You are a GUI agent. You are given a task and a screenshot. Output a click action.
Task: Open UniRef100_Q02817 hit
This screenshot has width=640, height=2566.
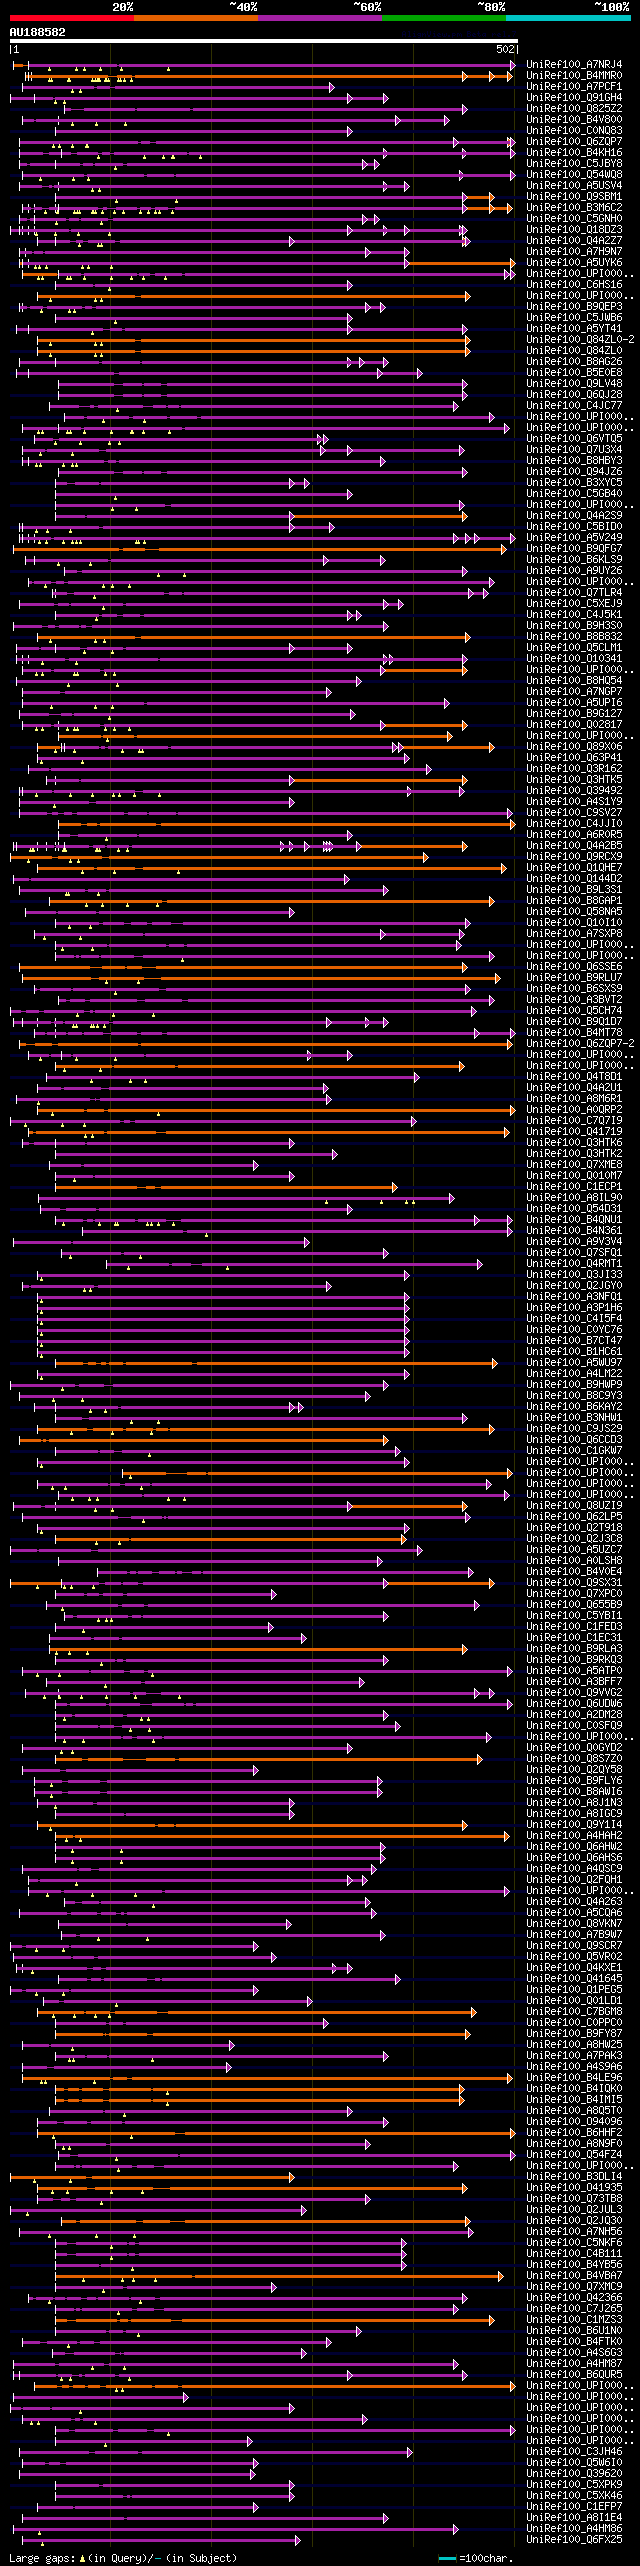pos(574,725)
